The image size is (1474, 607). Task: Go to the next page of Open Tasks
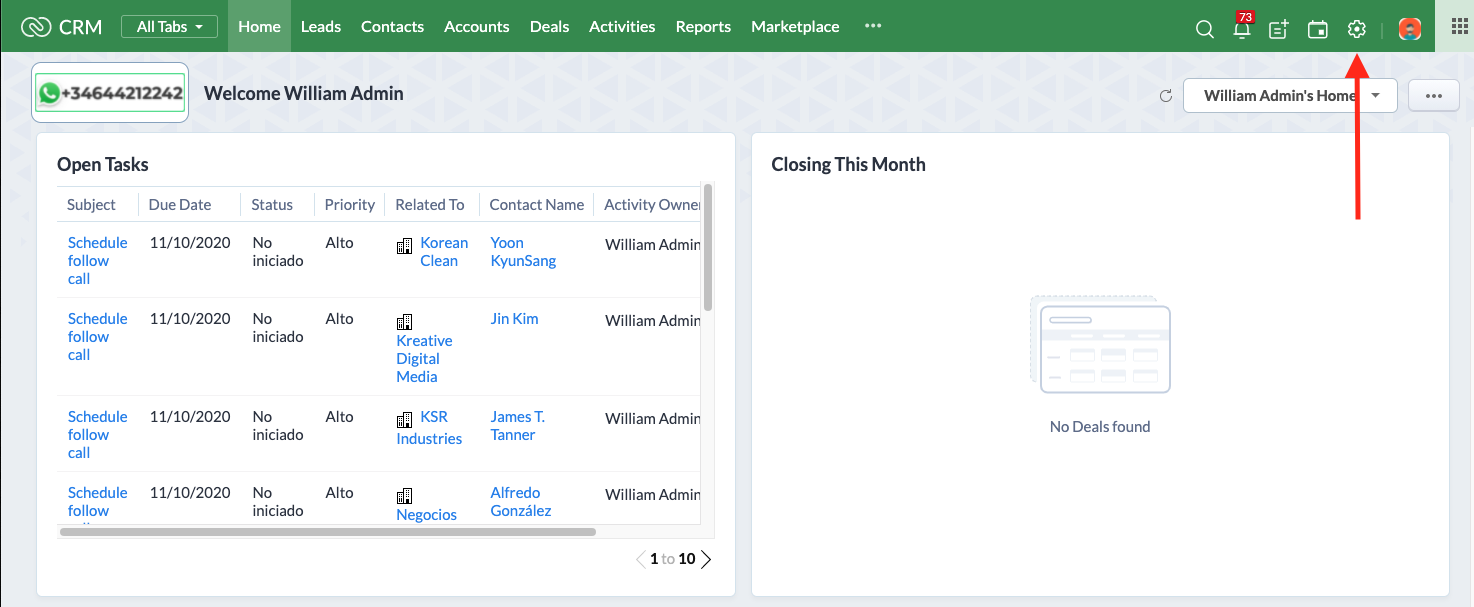click(706, 559)
